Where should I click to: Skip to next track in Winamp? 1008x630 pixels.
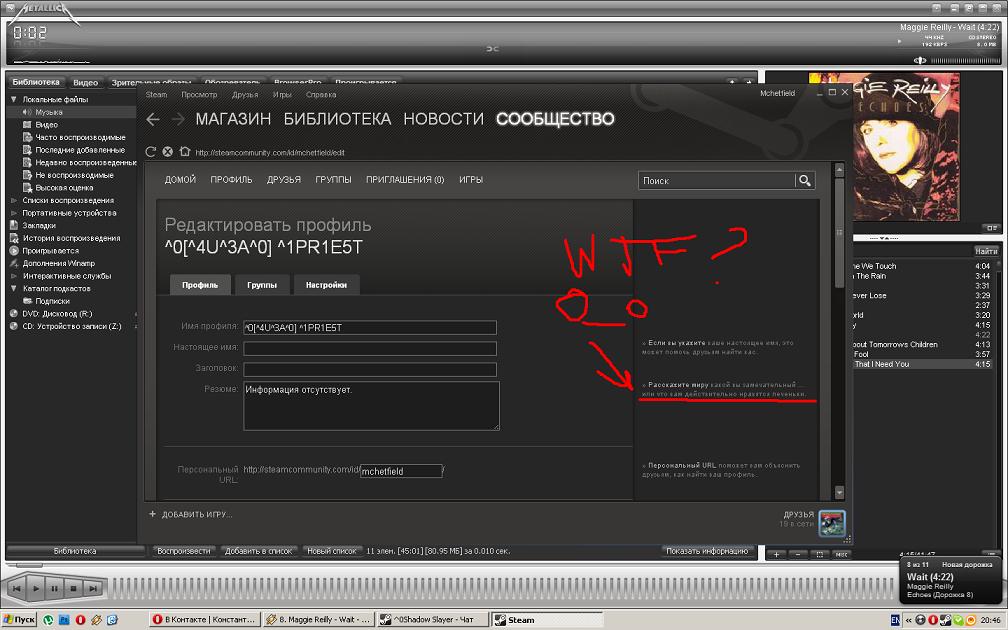tap(92, 589)
